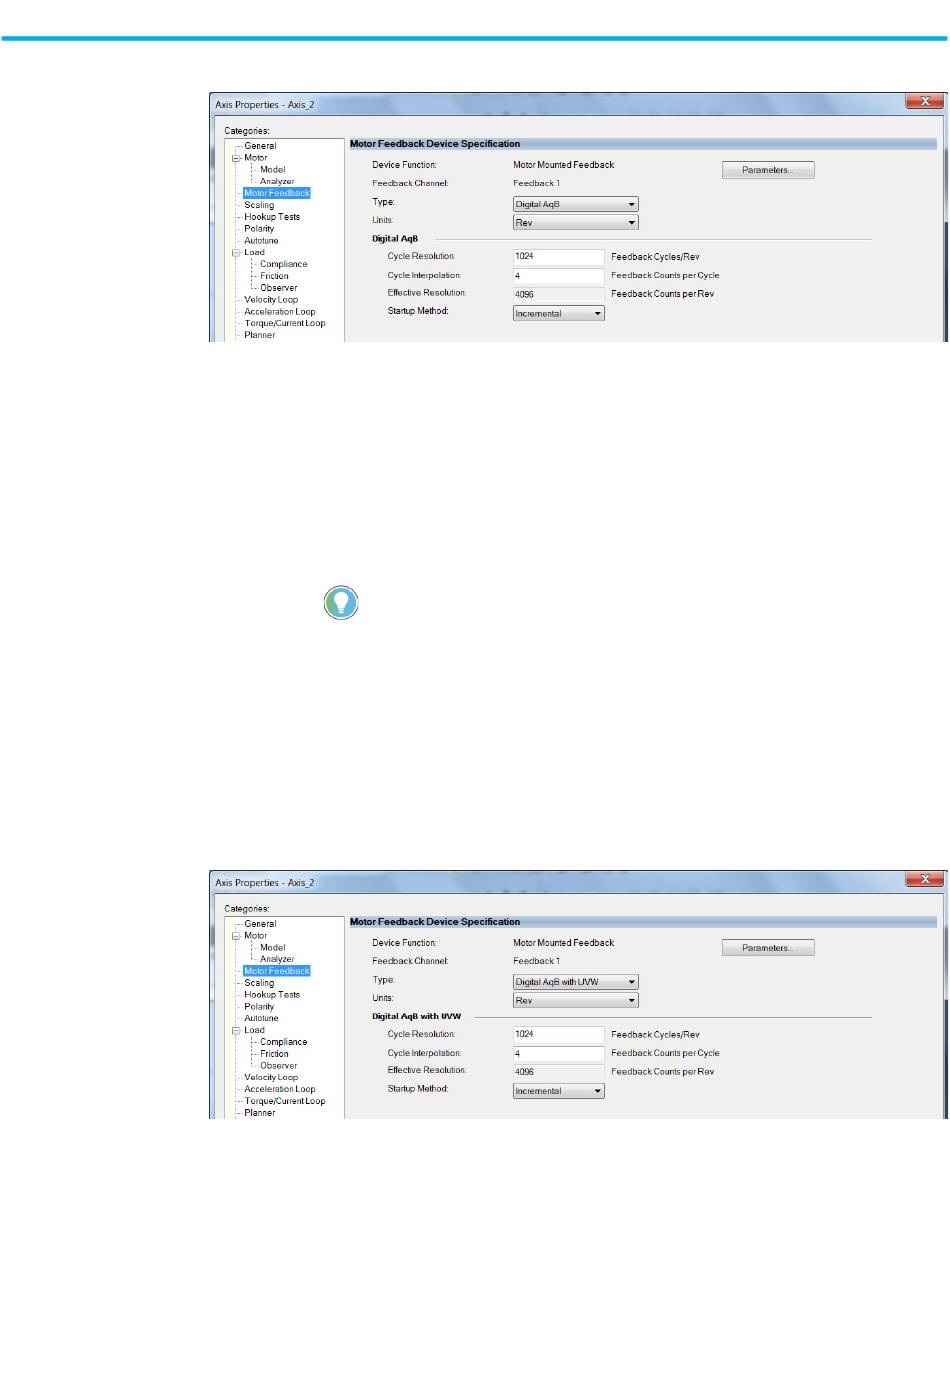Click Cycle Interpolation field in Digital AqB dialog
Screen dimensions: 950x1397
click(558, 276)
